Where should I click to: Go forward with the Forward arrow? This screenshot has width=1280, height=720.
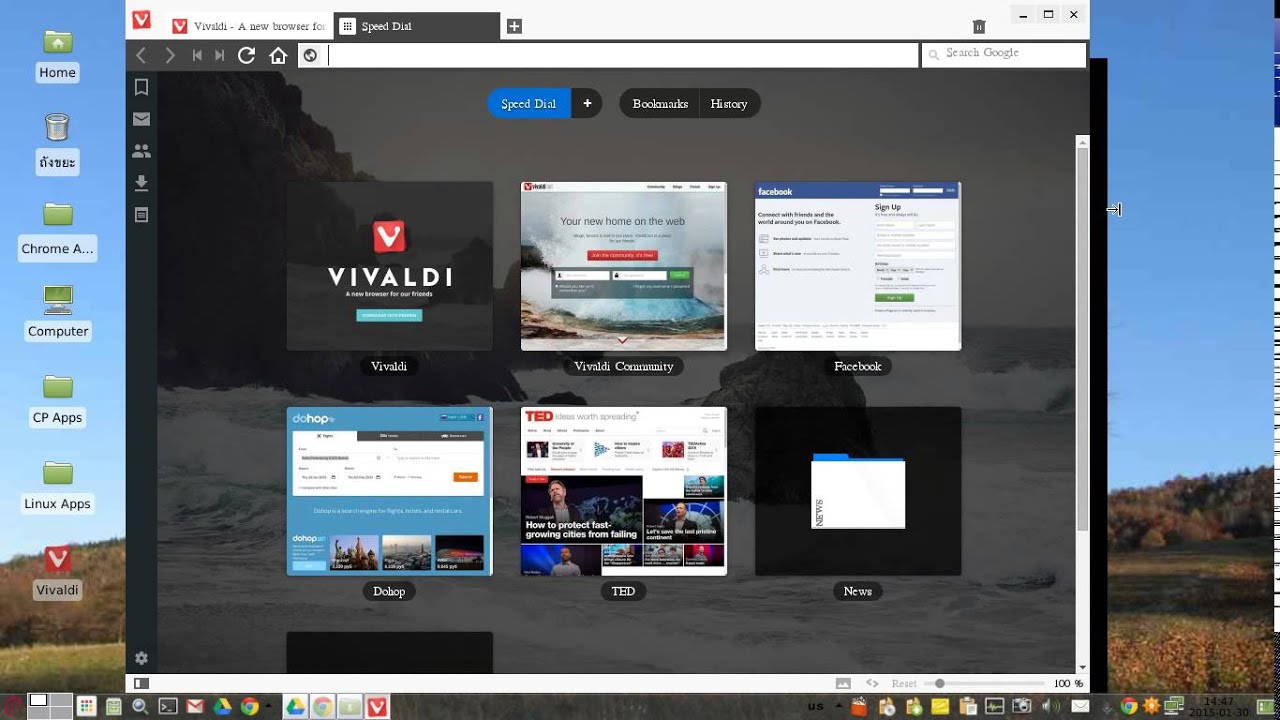pos(170,56)
